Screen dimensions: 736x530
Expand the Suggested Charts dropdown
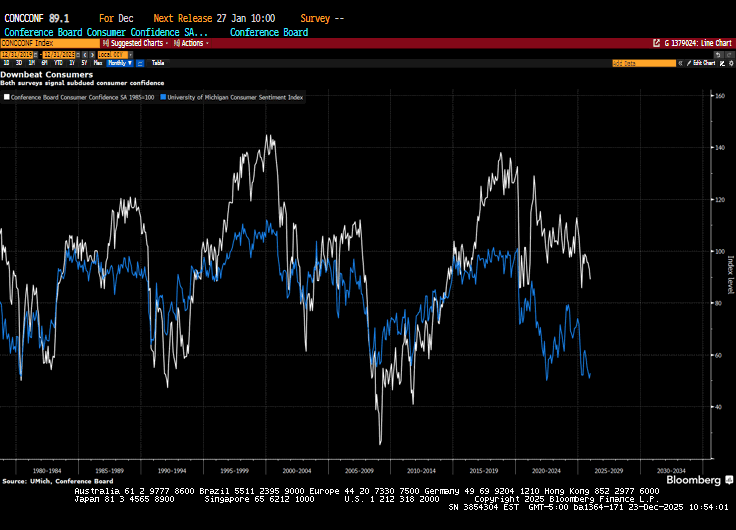136,44
